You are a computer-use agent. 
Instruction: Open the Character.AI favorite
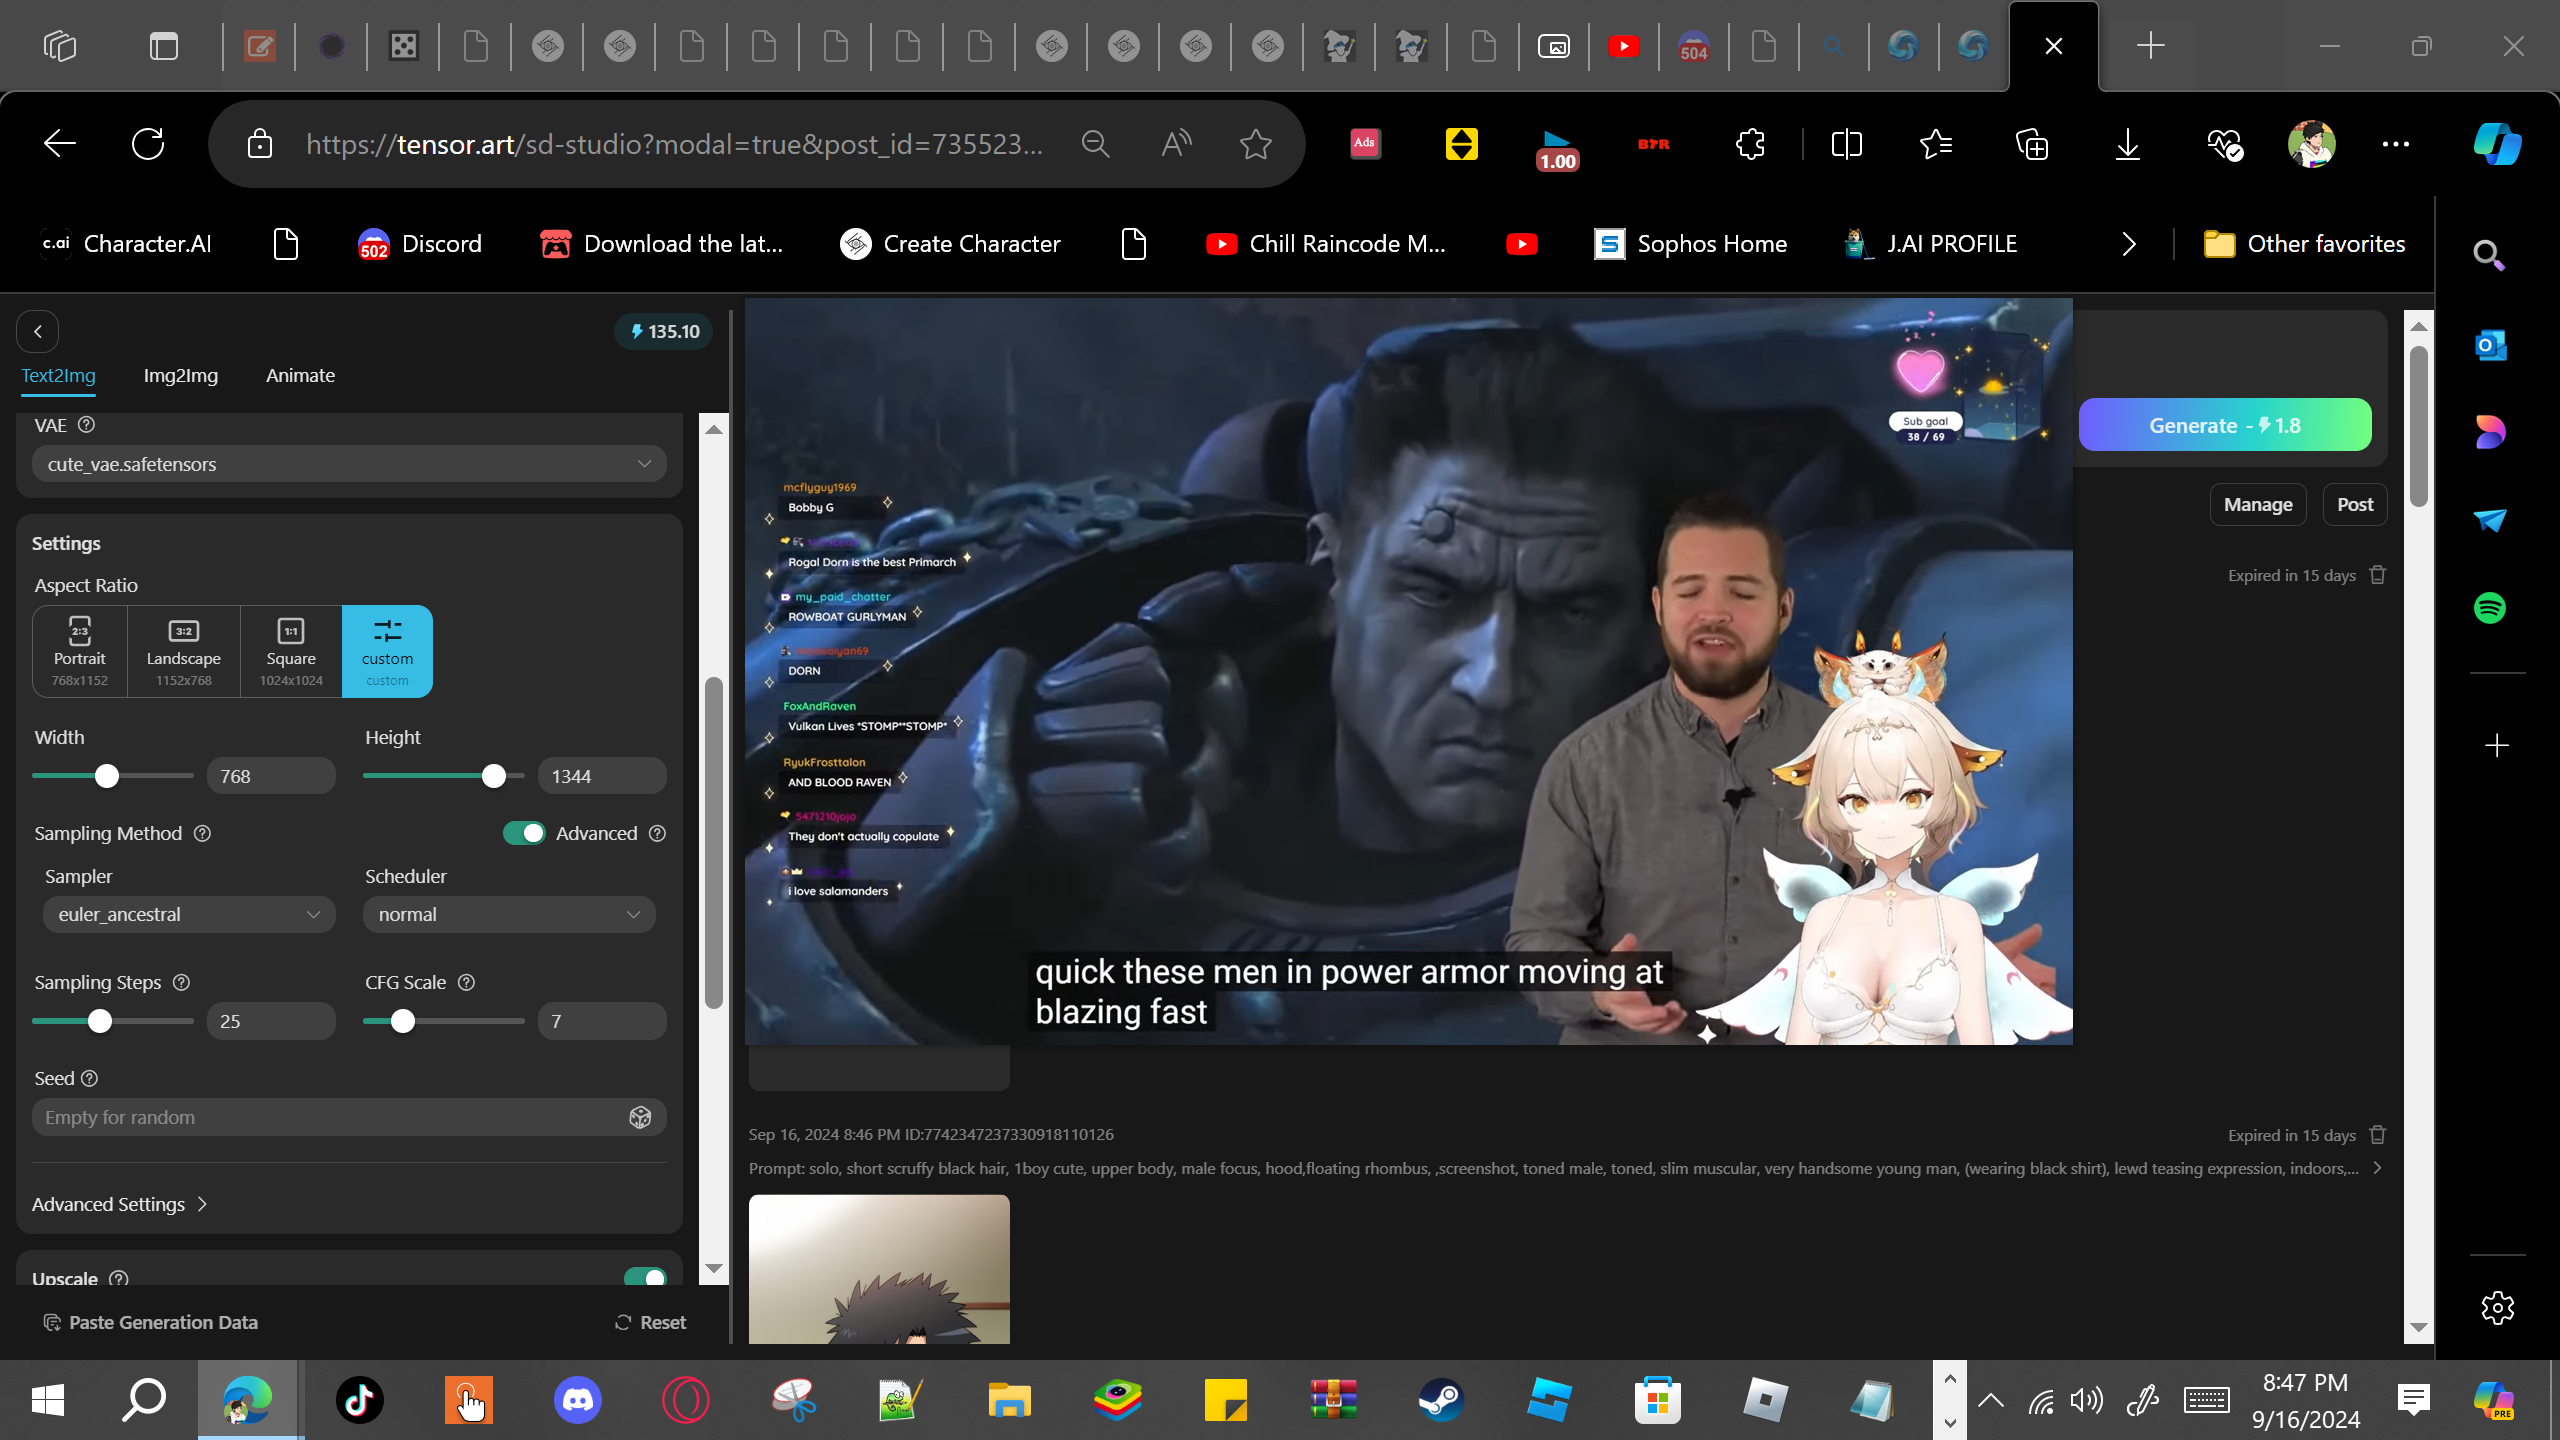pyautogui.click(x=127, y=244)
